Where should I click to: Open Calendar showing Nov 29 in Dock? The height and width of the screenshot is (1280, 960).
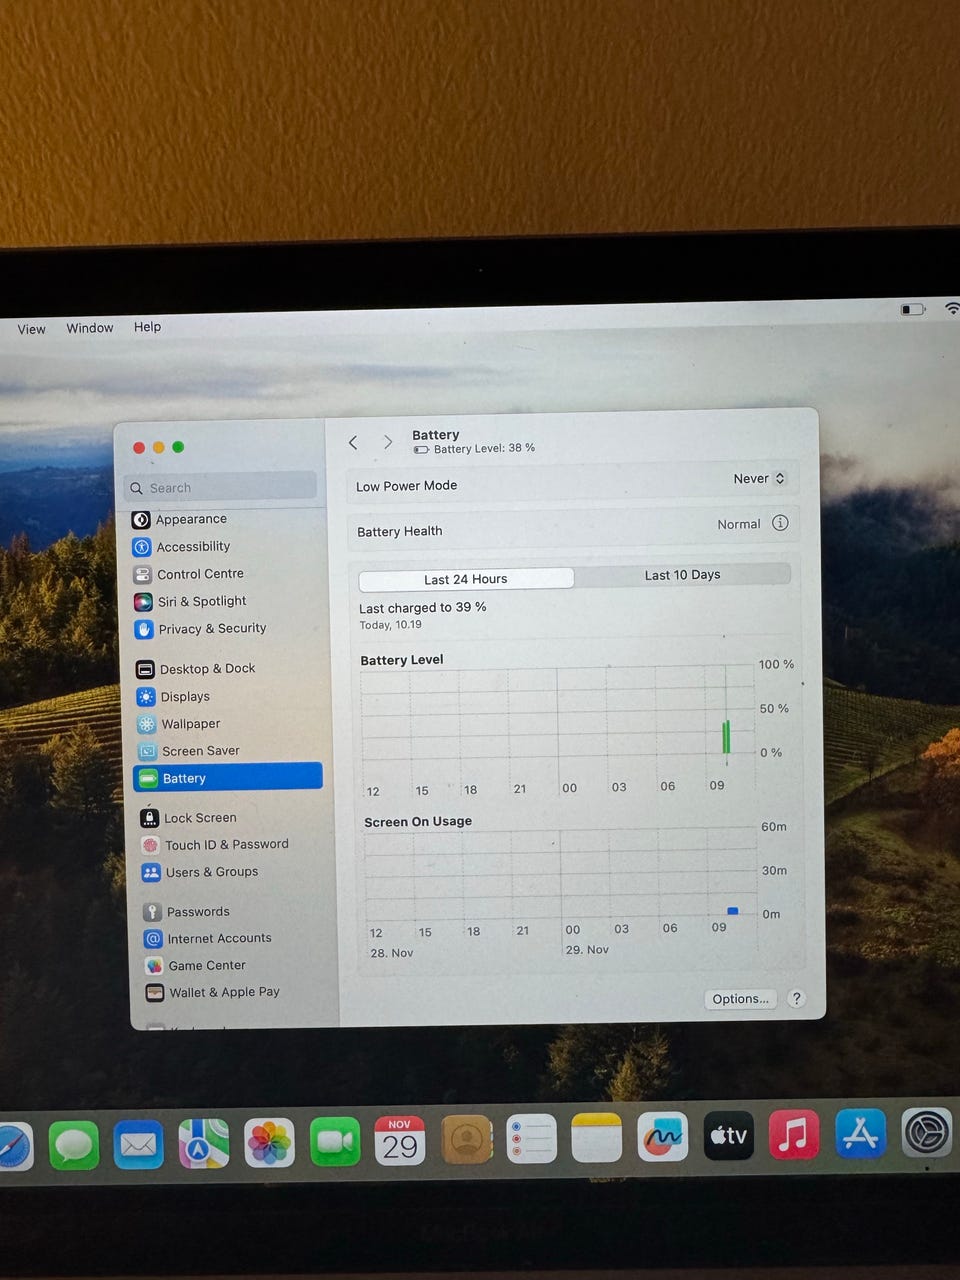pos(400,1141)
